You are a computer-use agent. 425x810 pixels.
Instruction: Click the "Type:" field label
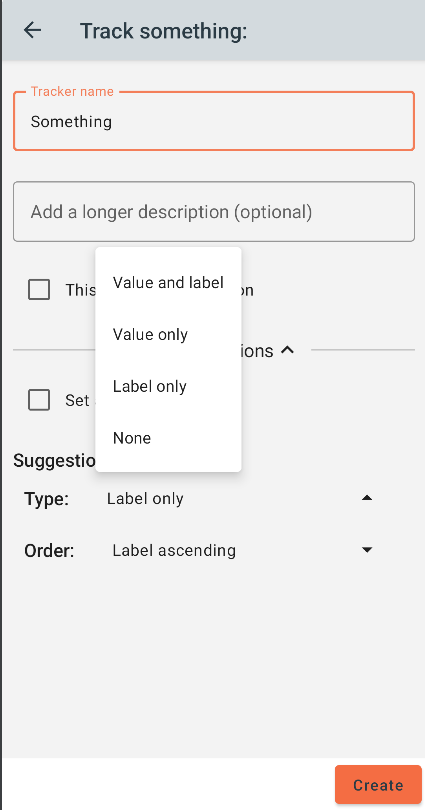(x=46, y=499)
